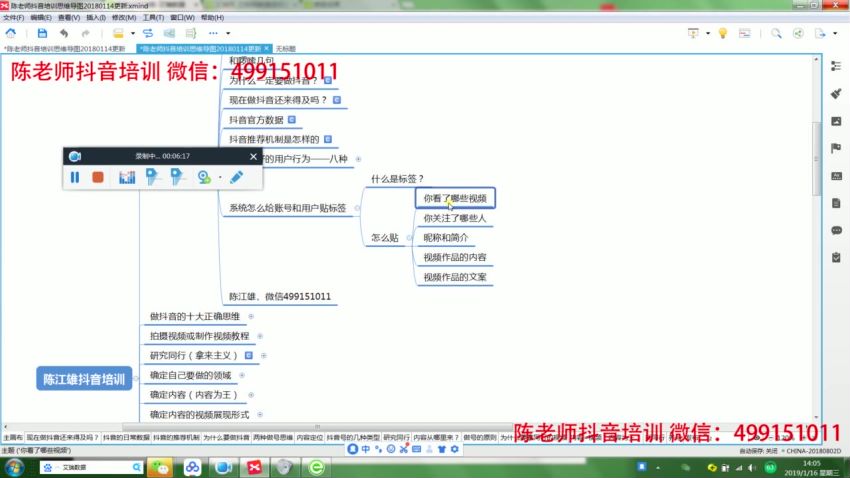
Task: Close the recorder floating toolbar
Action: (x=253, y=156)
